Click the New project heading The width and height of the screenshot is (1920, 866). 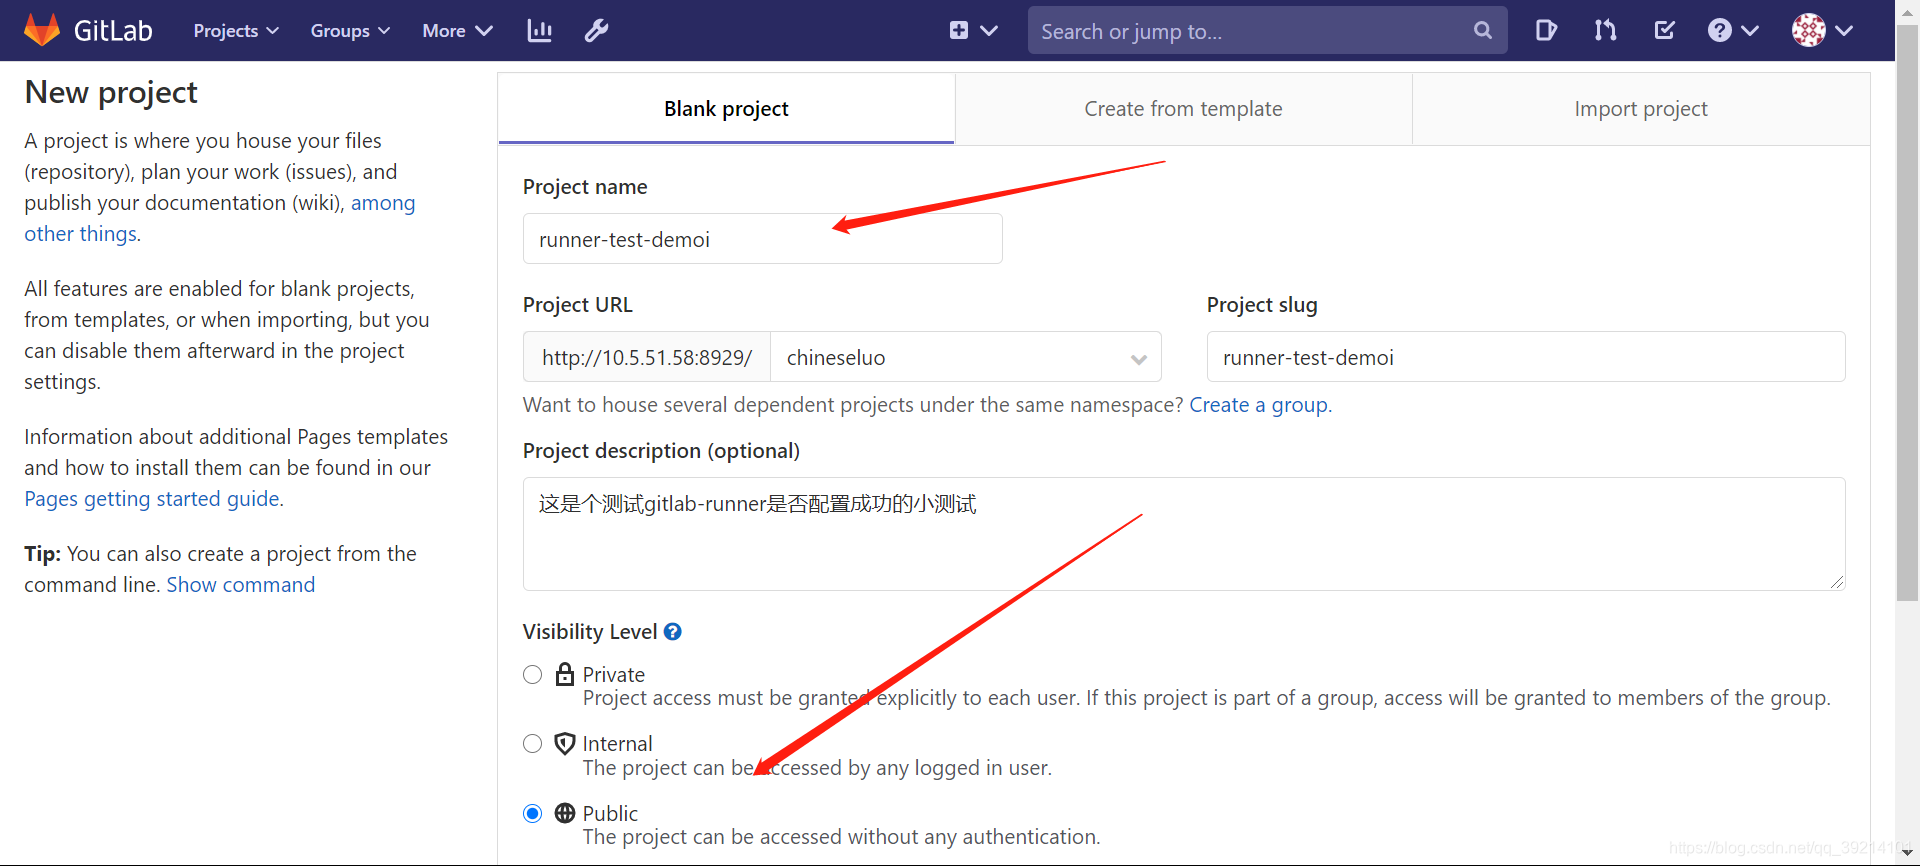coord(111,92)
